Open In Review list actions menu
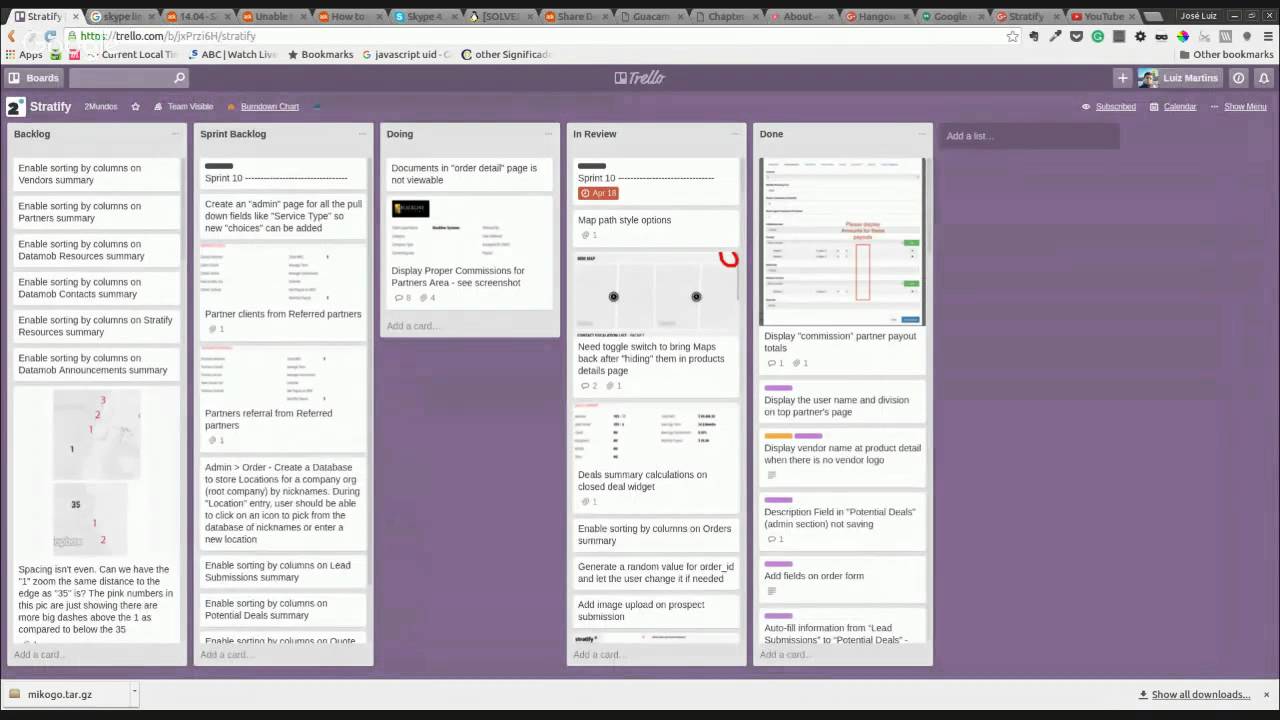 pyautogui.click(x=734, y=134)
